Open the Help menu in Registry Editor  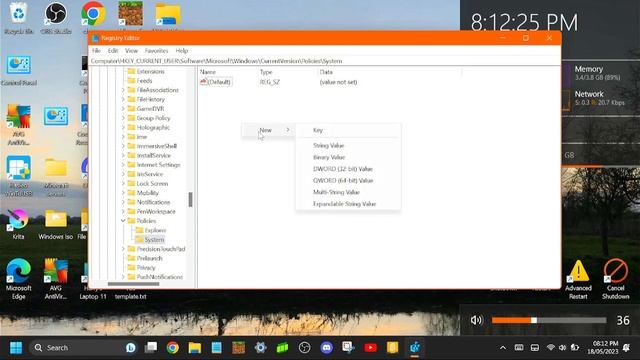click(182, 51)
